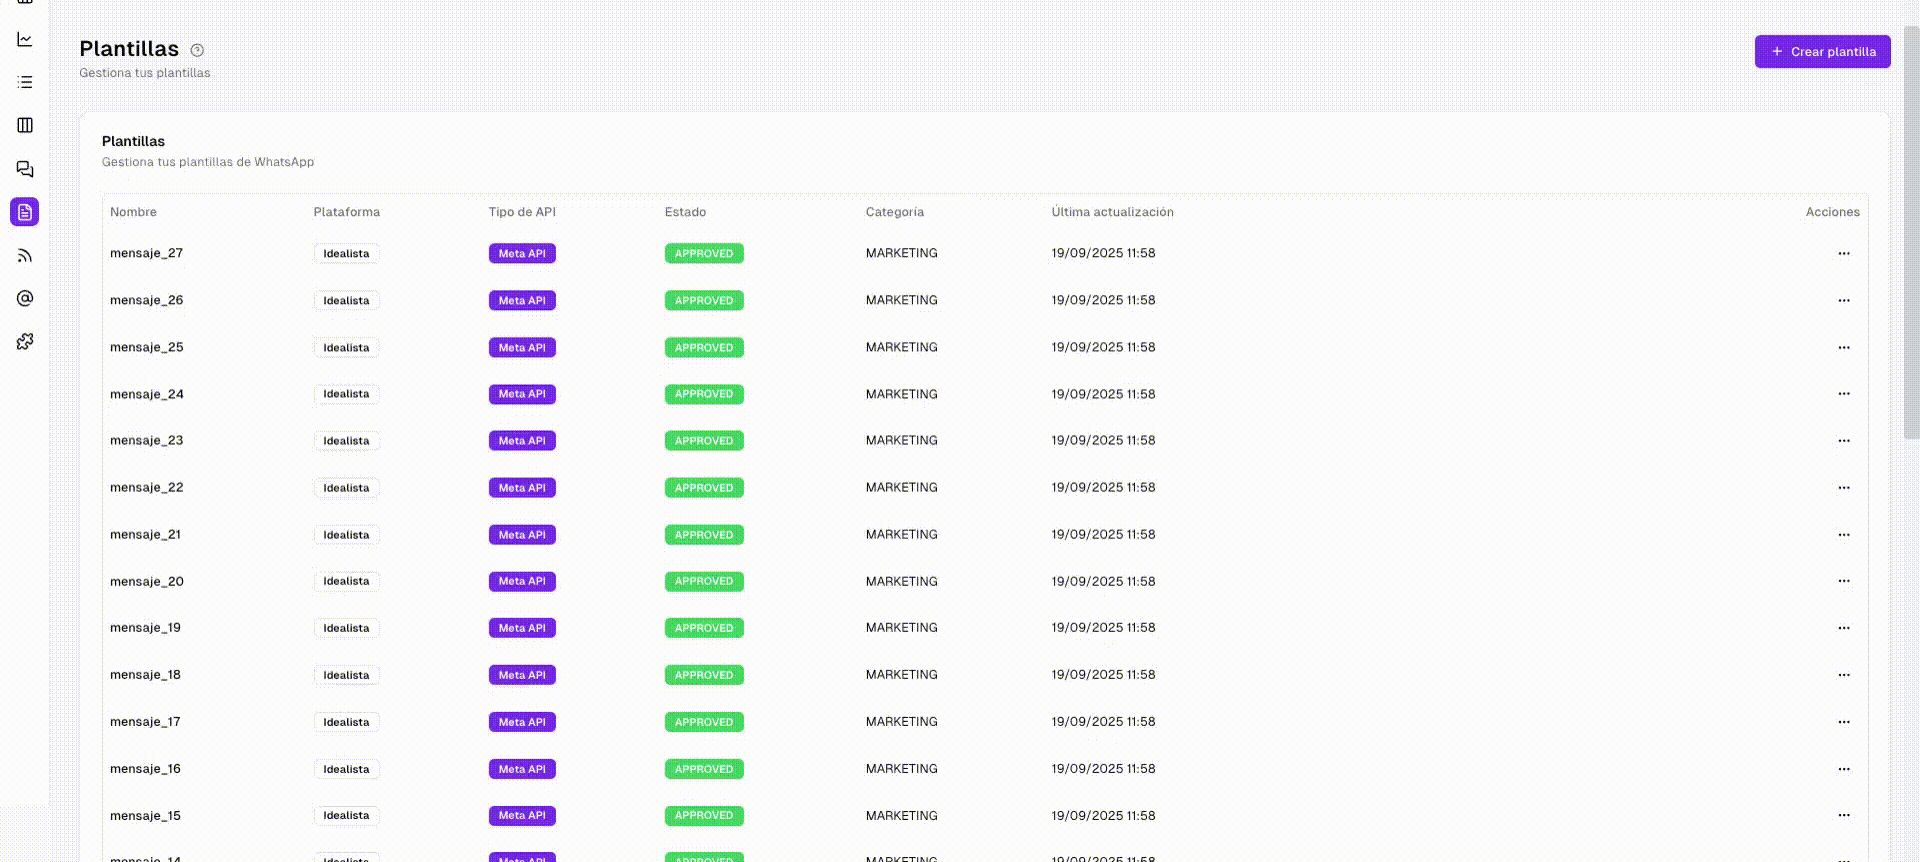
Task: Open actions menu for mensaje_16
Action: [x=1843, y=769]
